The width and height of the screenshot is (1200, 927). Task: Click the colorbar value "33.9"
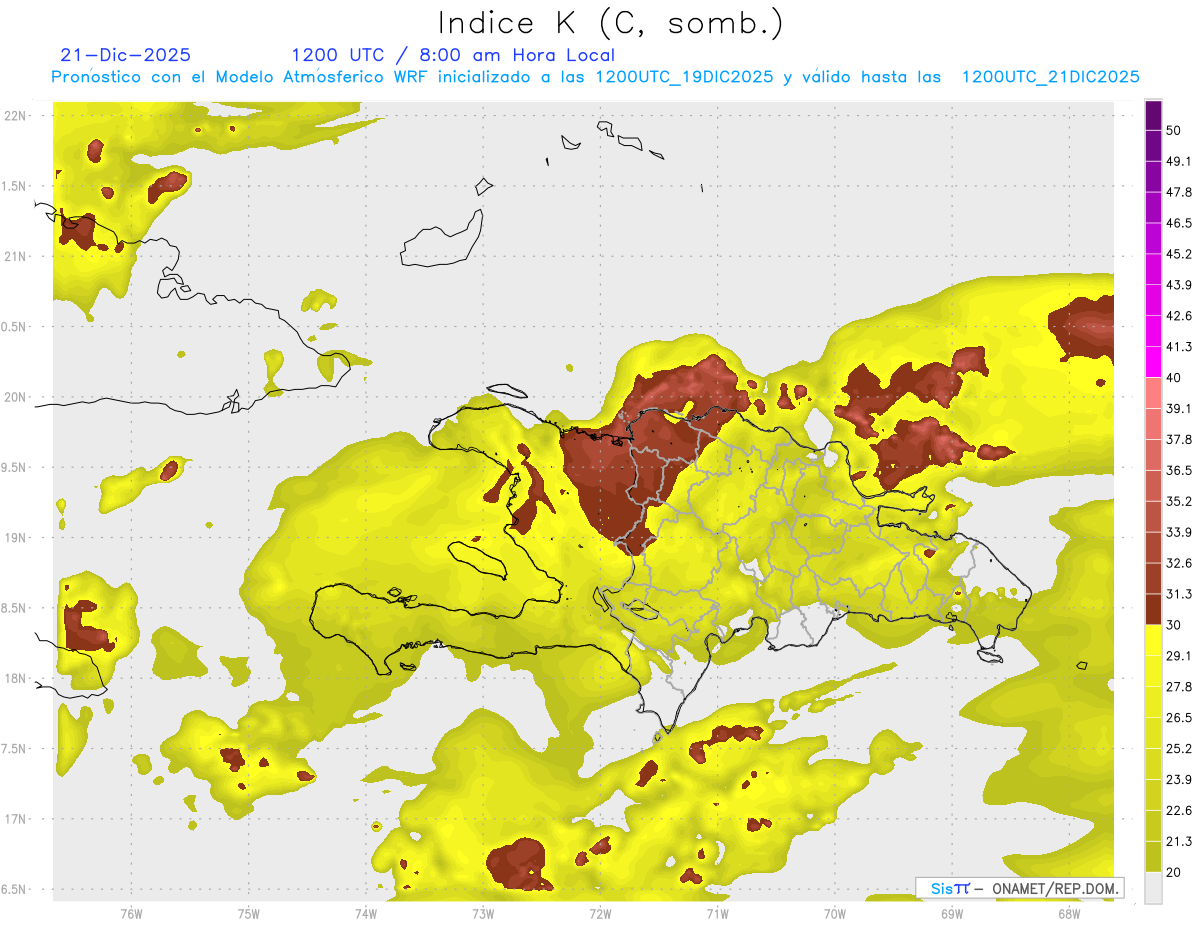coord(1178,532)
